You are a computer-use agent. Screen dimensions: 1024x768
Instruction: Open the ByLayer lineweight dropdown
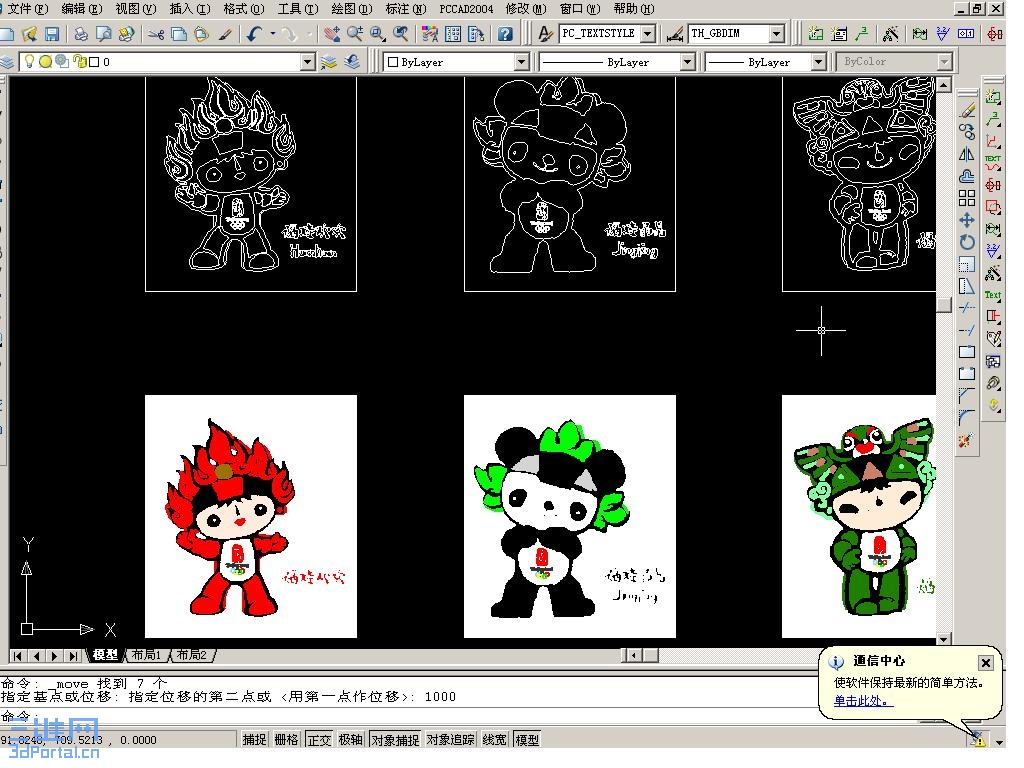coord(818,62)
